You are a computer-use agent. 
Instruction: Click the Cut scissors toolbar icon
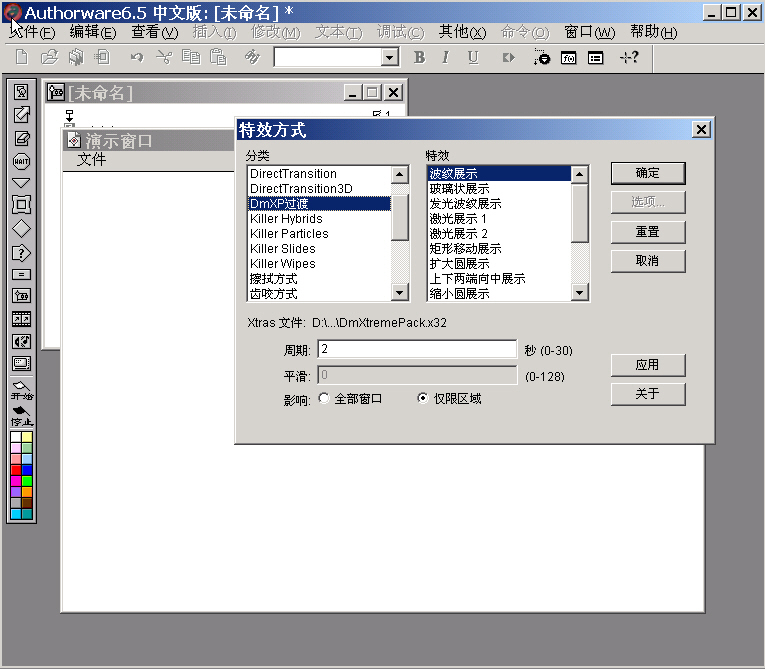[164, 58]
